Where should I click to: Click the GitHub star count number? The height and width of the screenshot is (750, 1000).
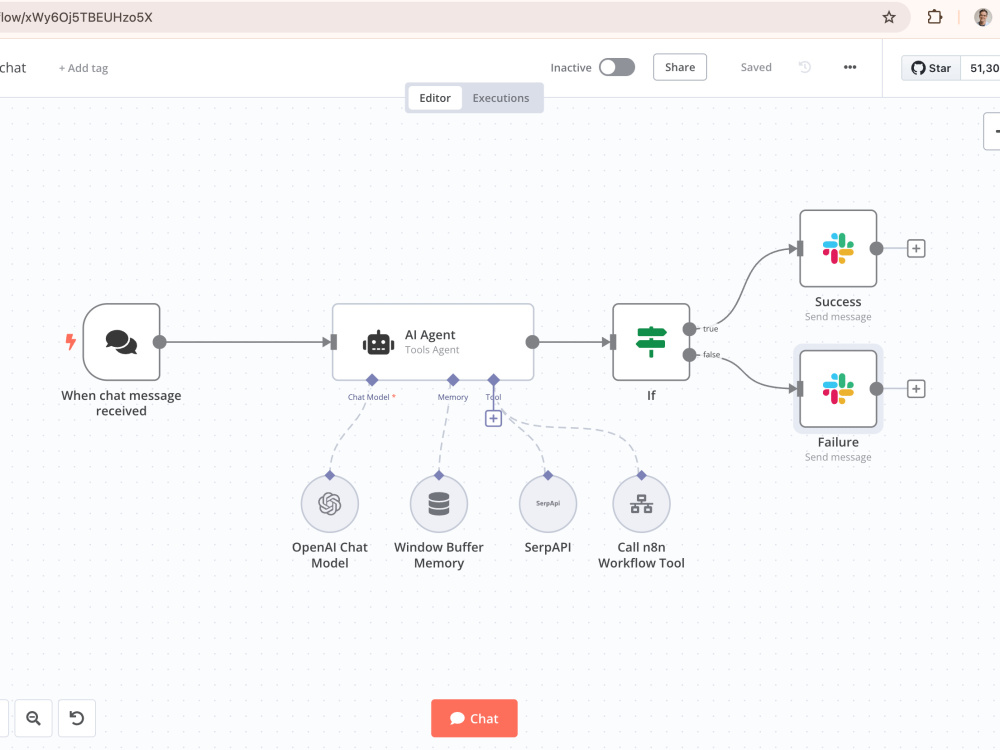[983, 68]
